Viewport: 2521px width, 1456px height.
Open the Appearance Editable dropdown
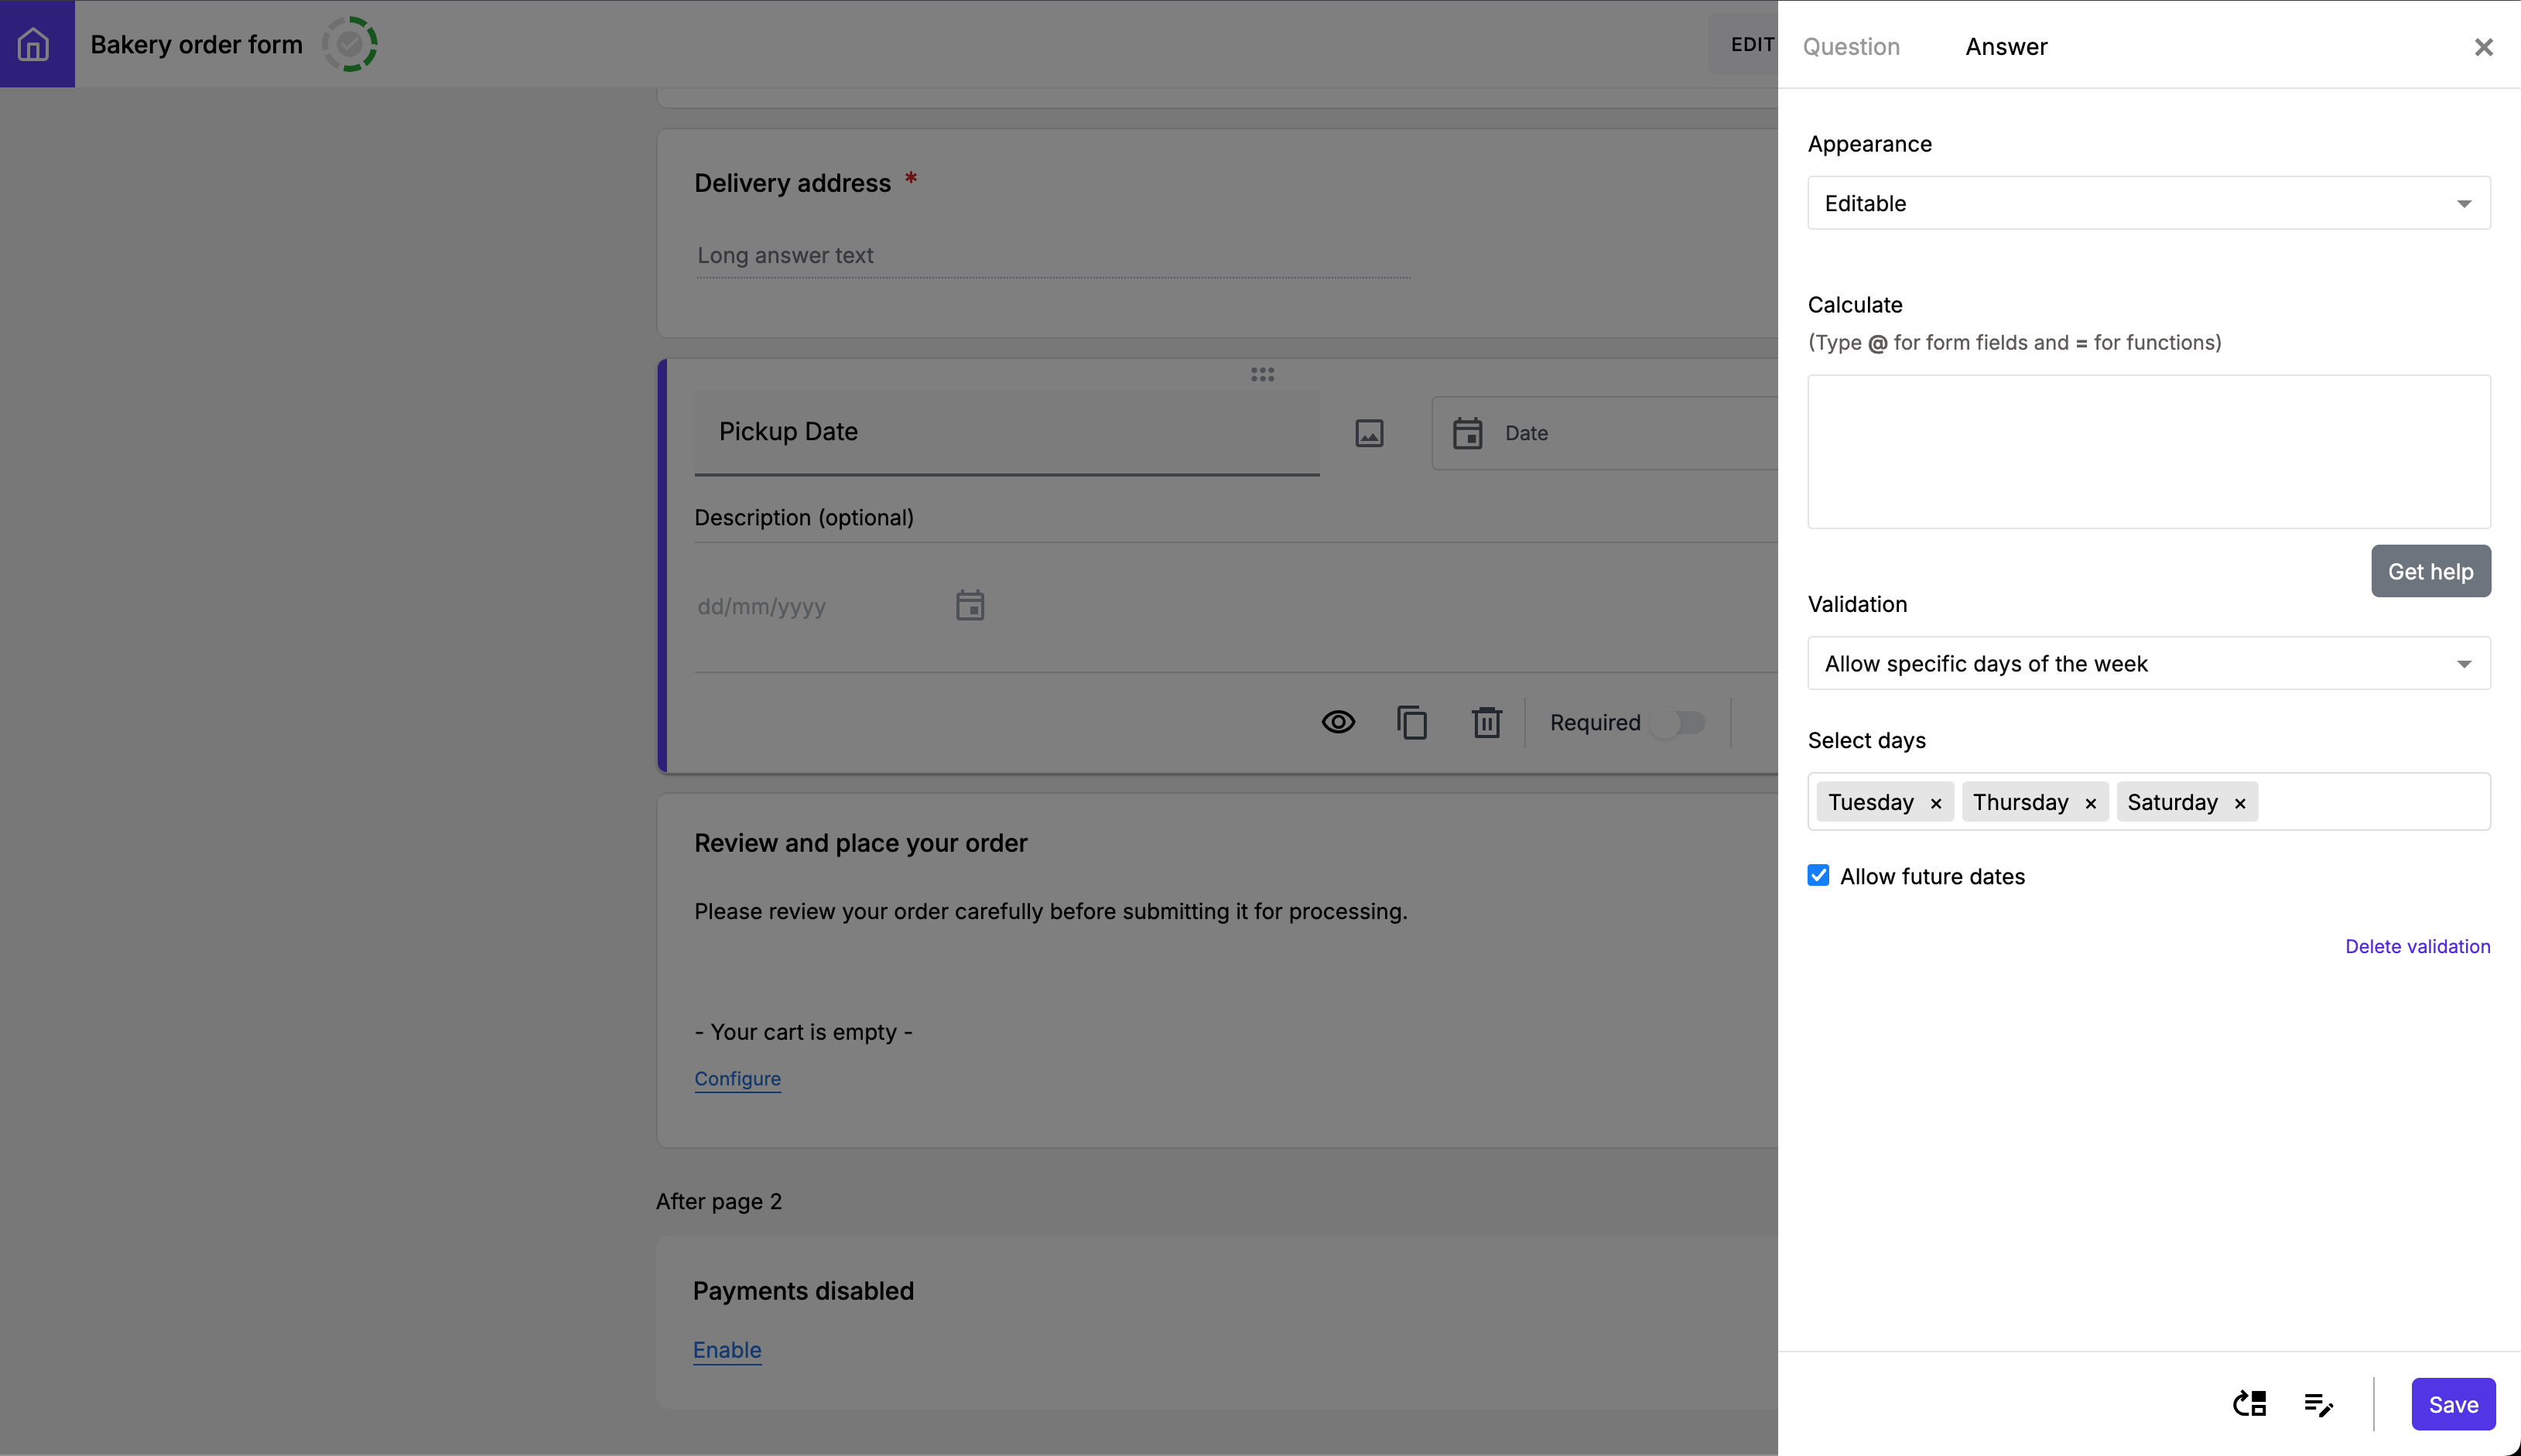click(x=2148, y=203)
